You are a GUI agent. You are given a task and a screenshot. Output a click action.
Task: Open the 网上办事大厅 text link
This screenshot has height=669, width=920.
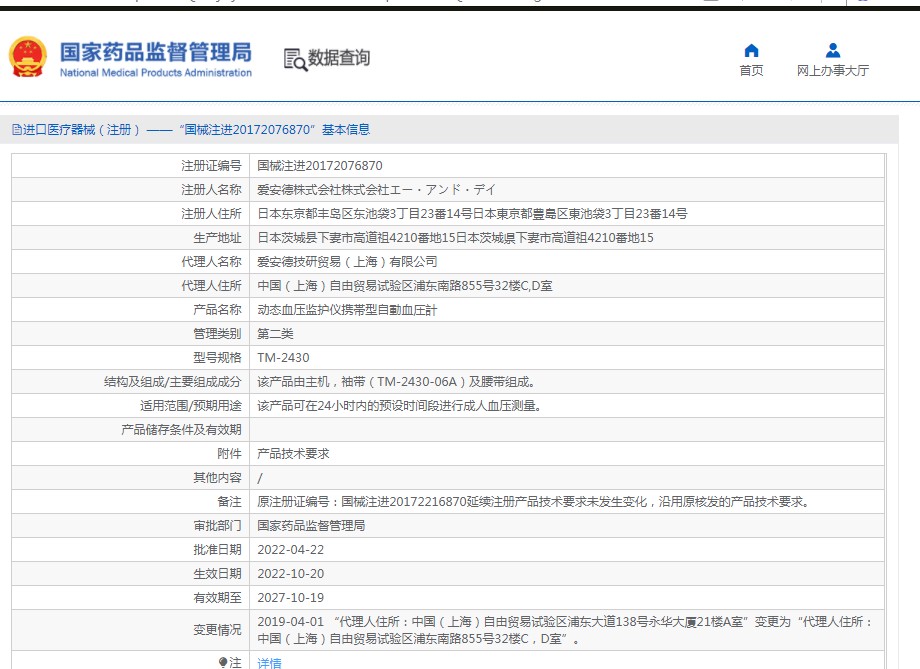pyautogui.click(x=832, y=71)
